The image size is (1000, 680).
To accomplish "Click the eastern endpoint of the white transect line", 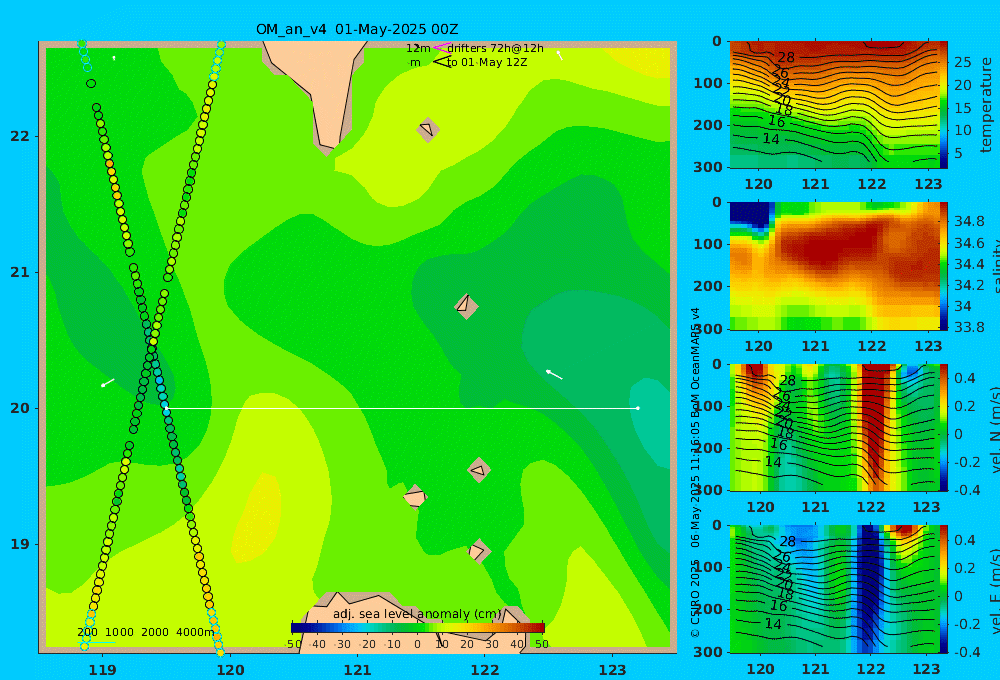I will (x=638, y=408).
